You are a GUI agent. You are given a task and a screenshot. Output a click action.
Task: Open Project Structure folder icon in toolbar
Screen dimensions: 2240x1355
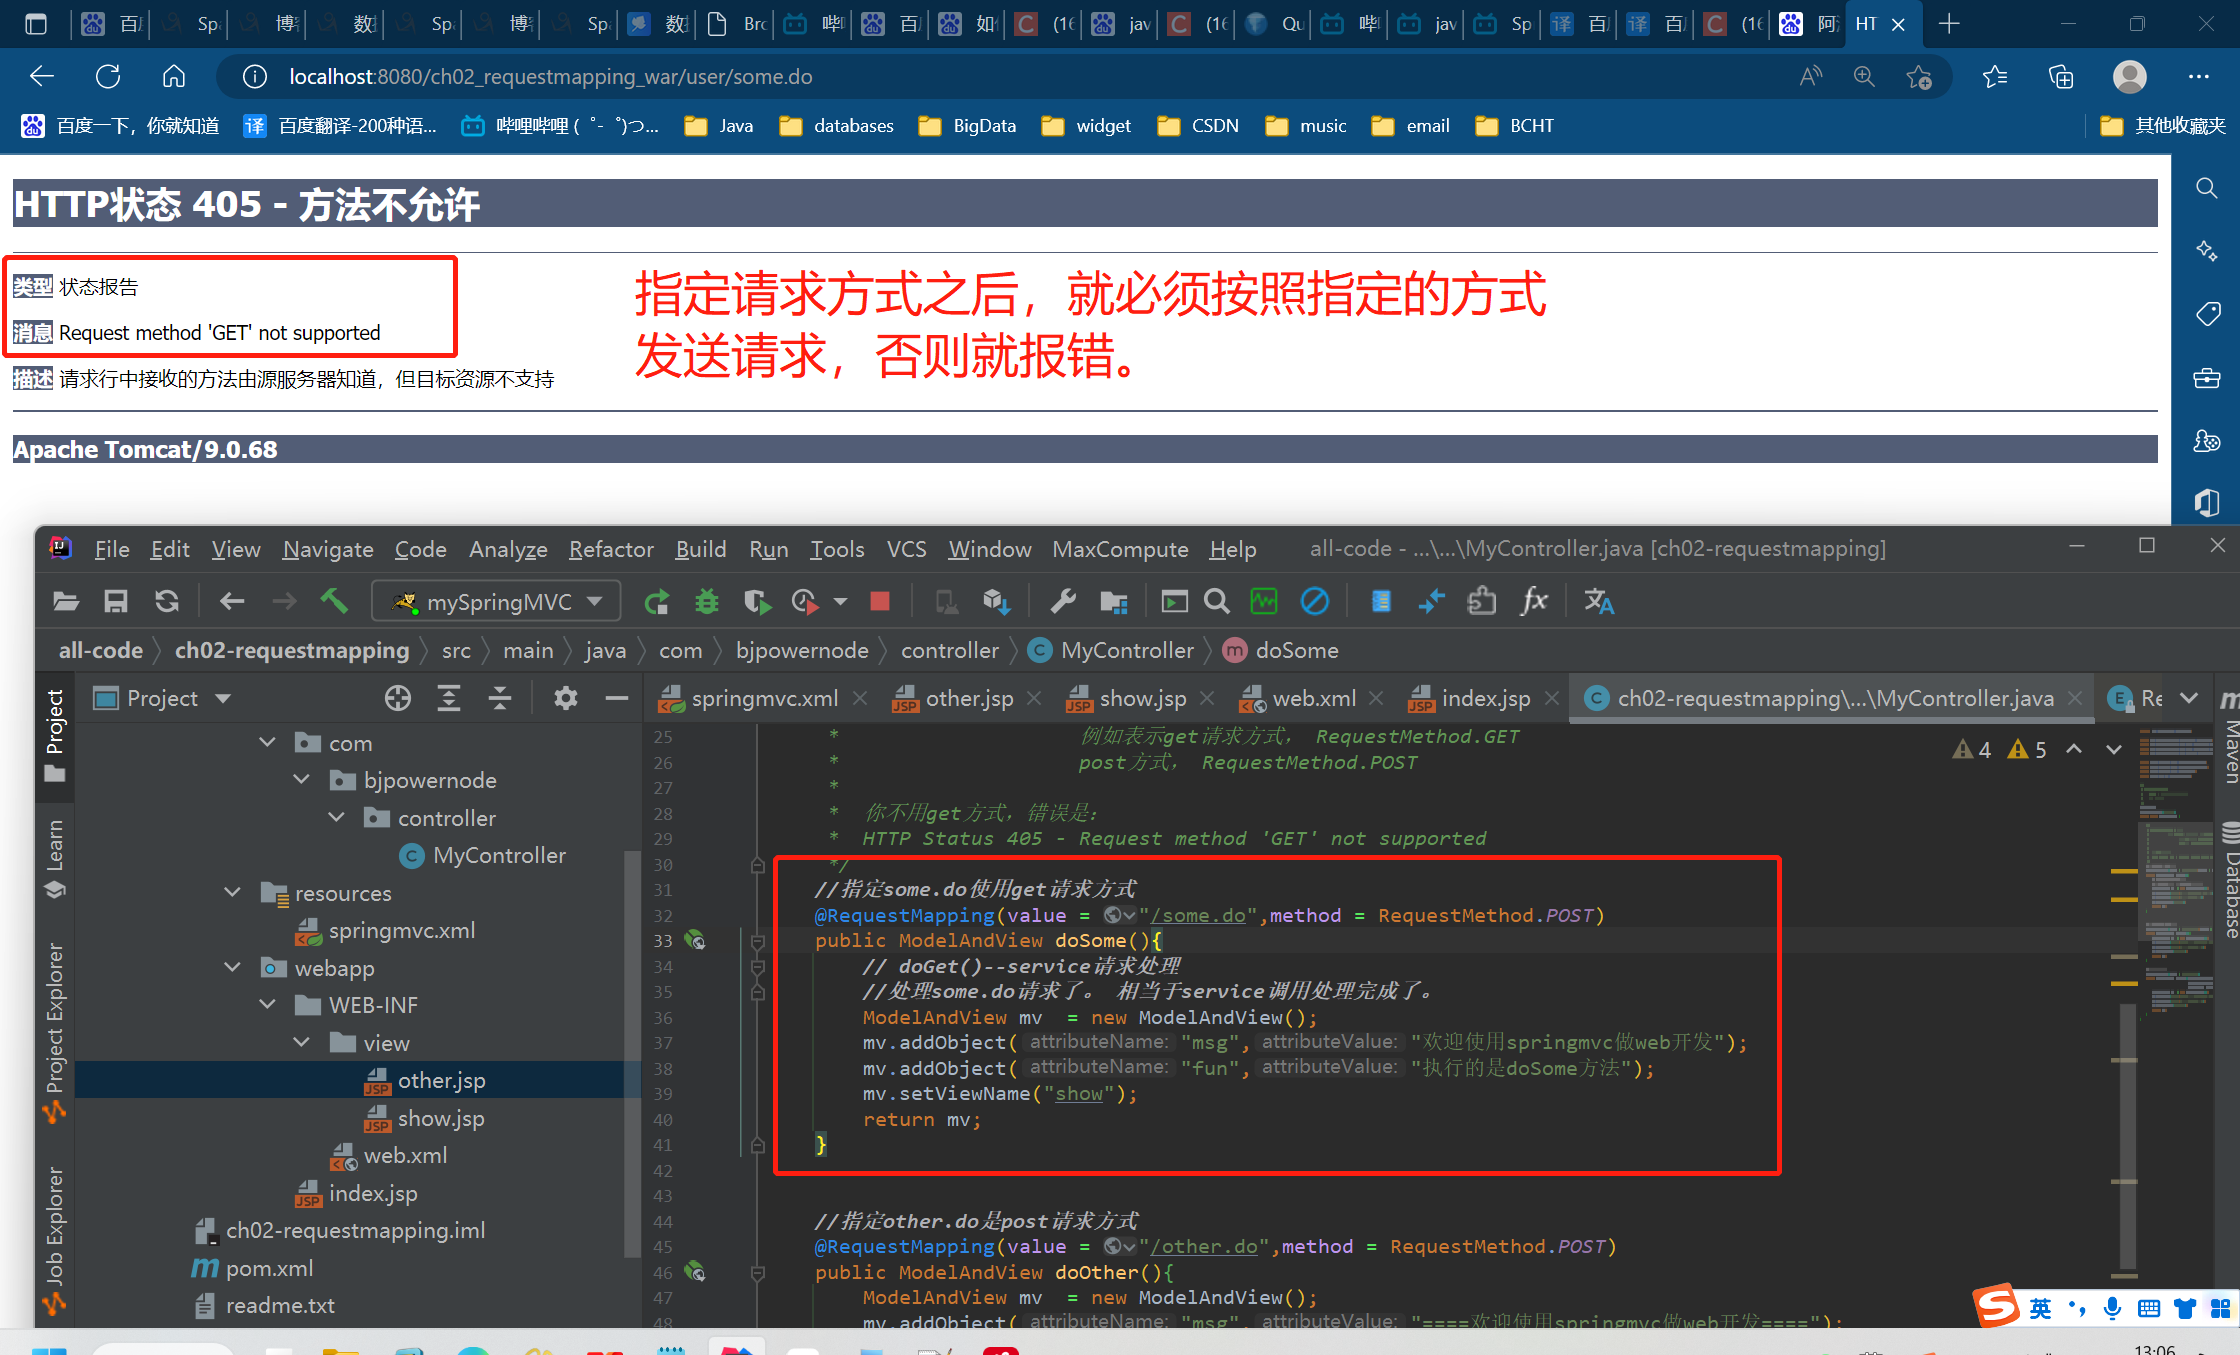1113,601
